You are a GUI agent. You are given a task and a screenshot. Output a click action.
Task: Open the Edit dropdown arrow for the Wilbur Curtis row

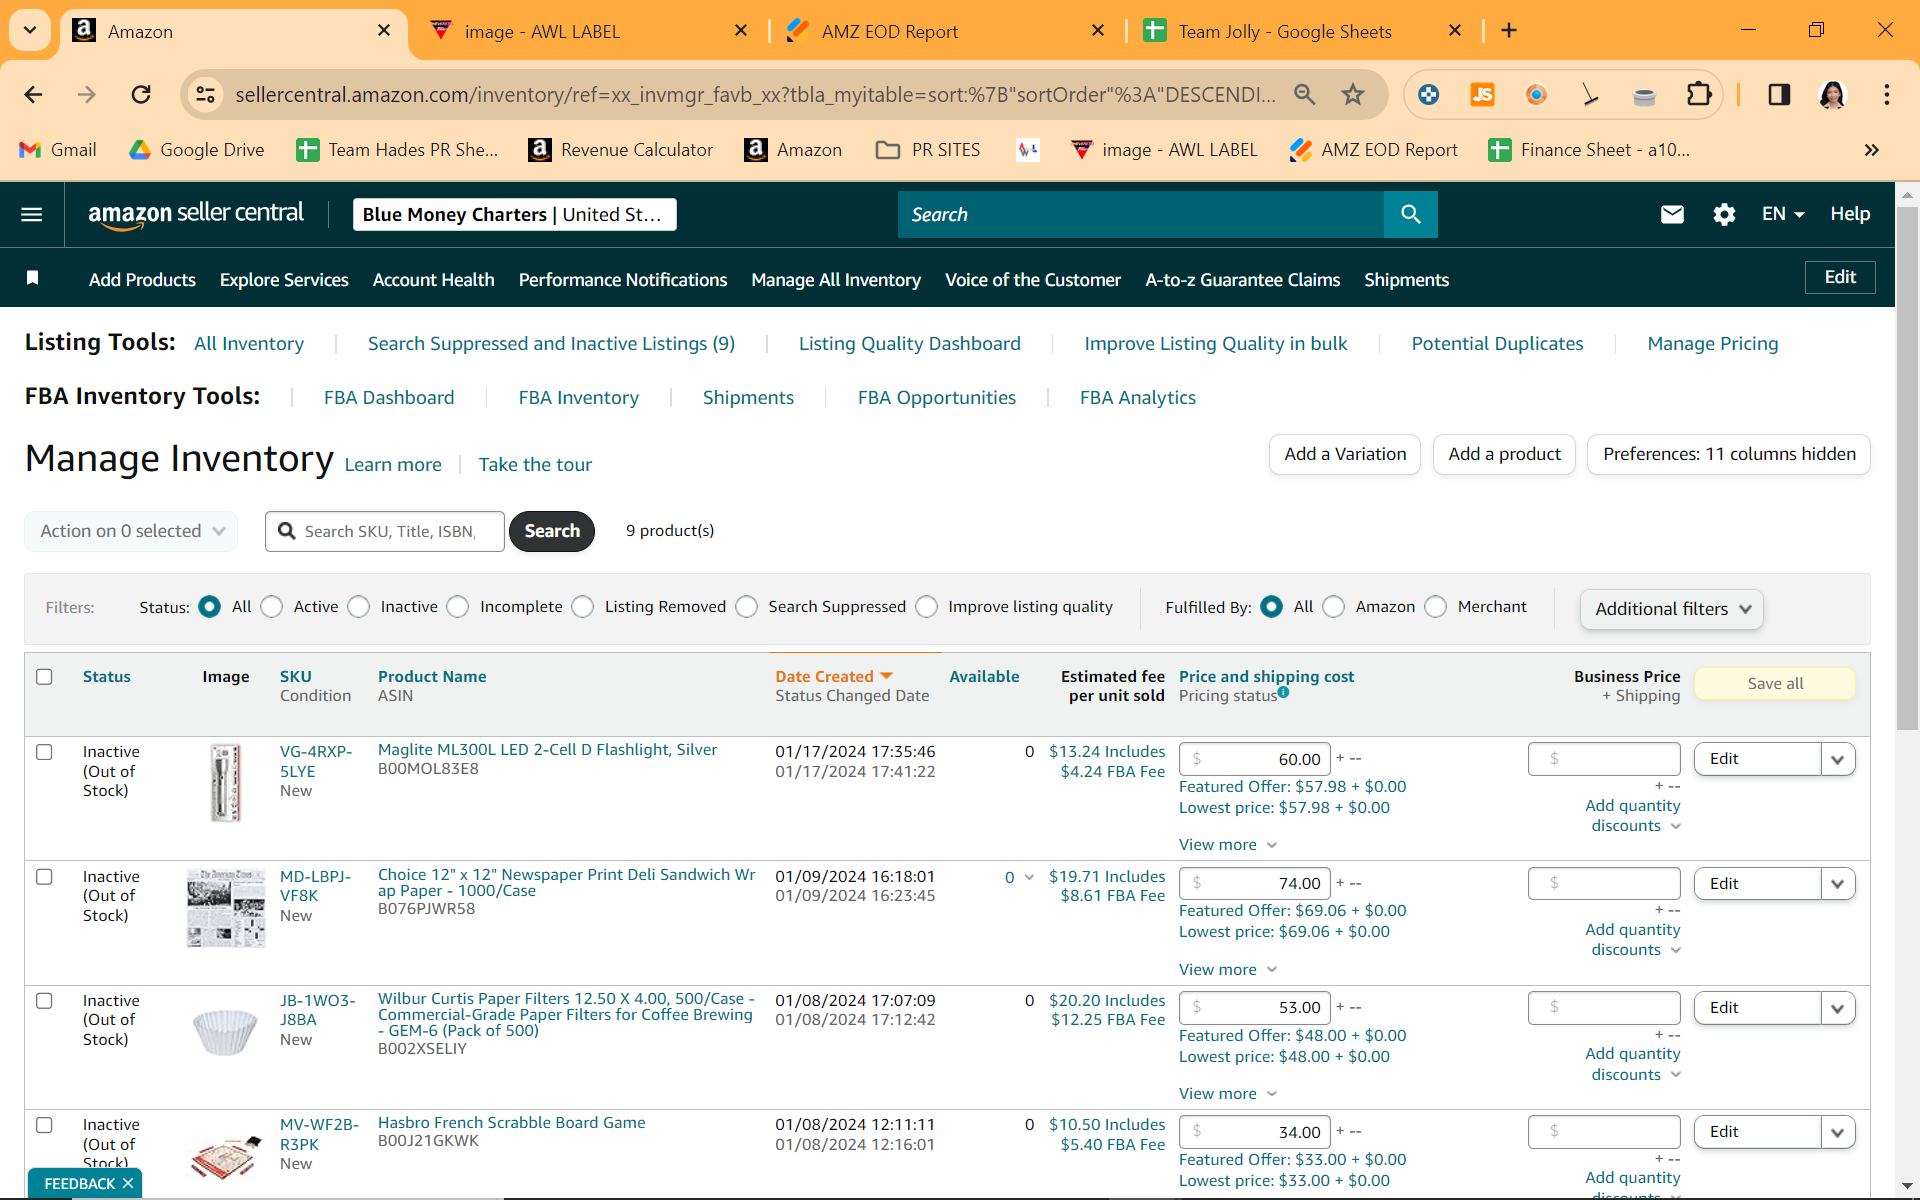tap(1838, 1008)
